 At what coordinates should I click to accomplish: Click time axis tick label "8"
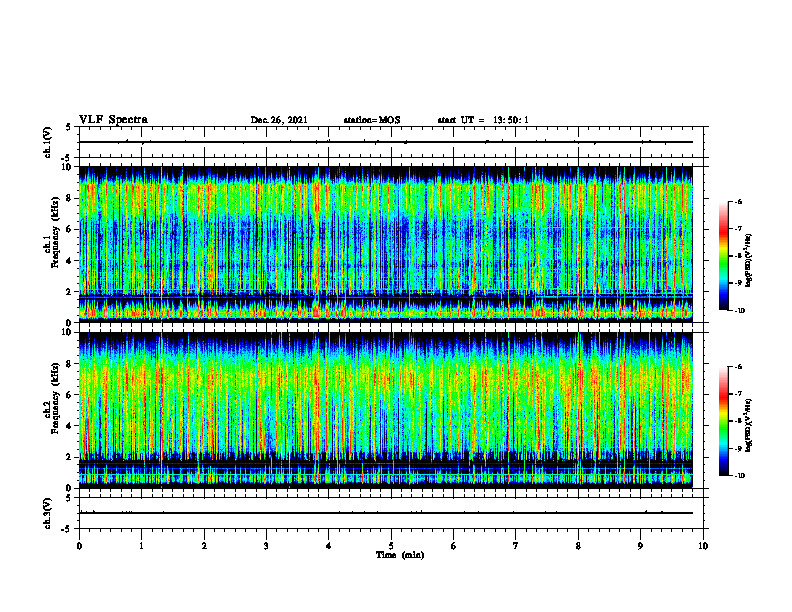point(578,546)
